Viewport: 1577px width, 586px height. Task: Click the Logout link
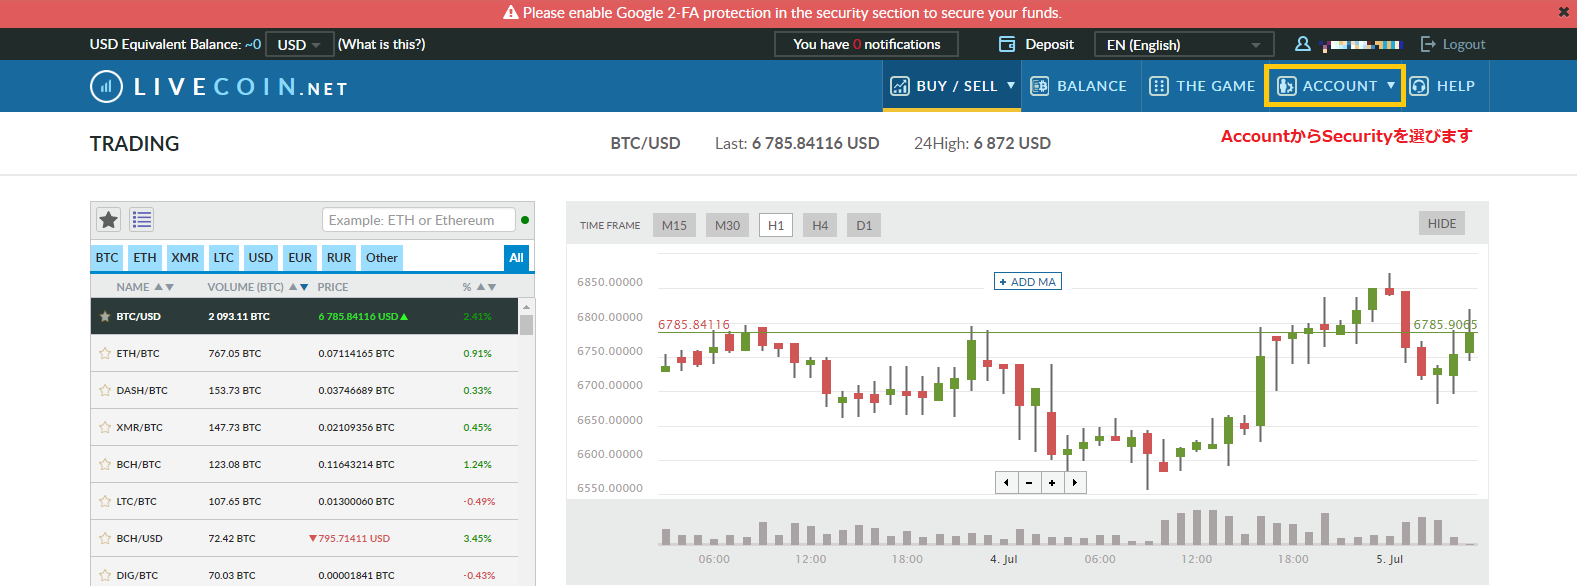pos(1464,44)
